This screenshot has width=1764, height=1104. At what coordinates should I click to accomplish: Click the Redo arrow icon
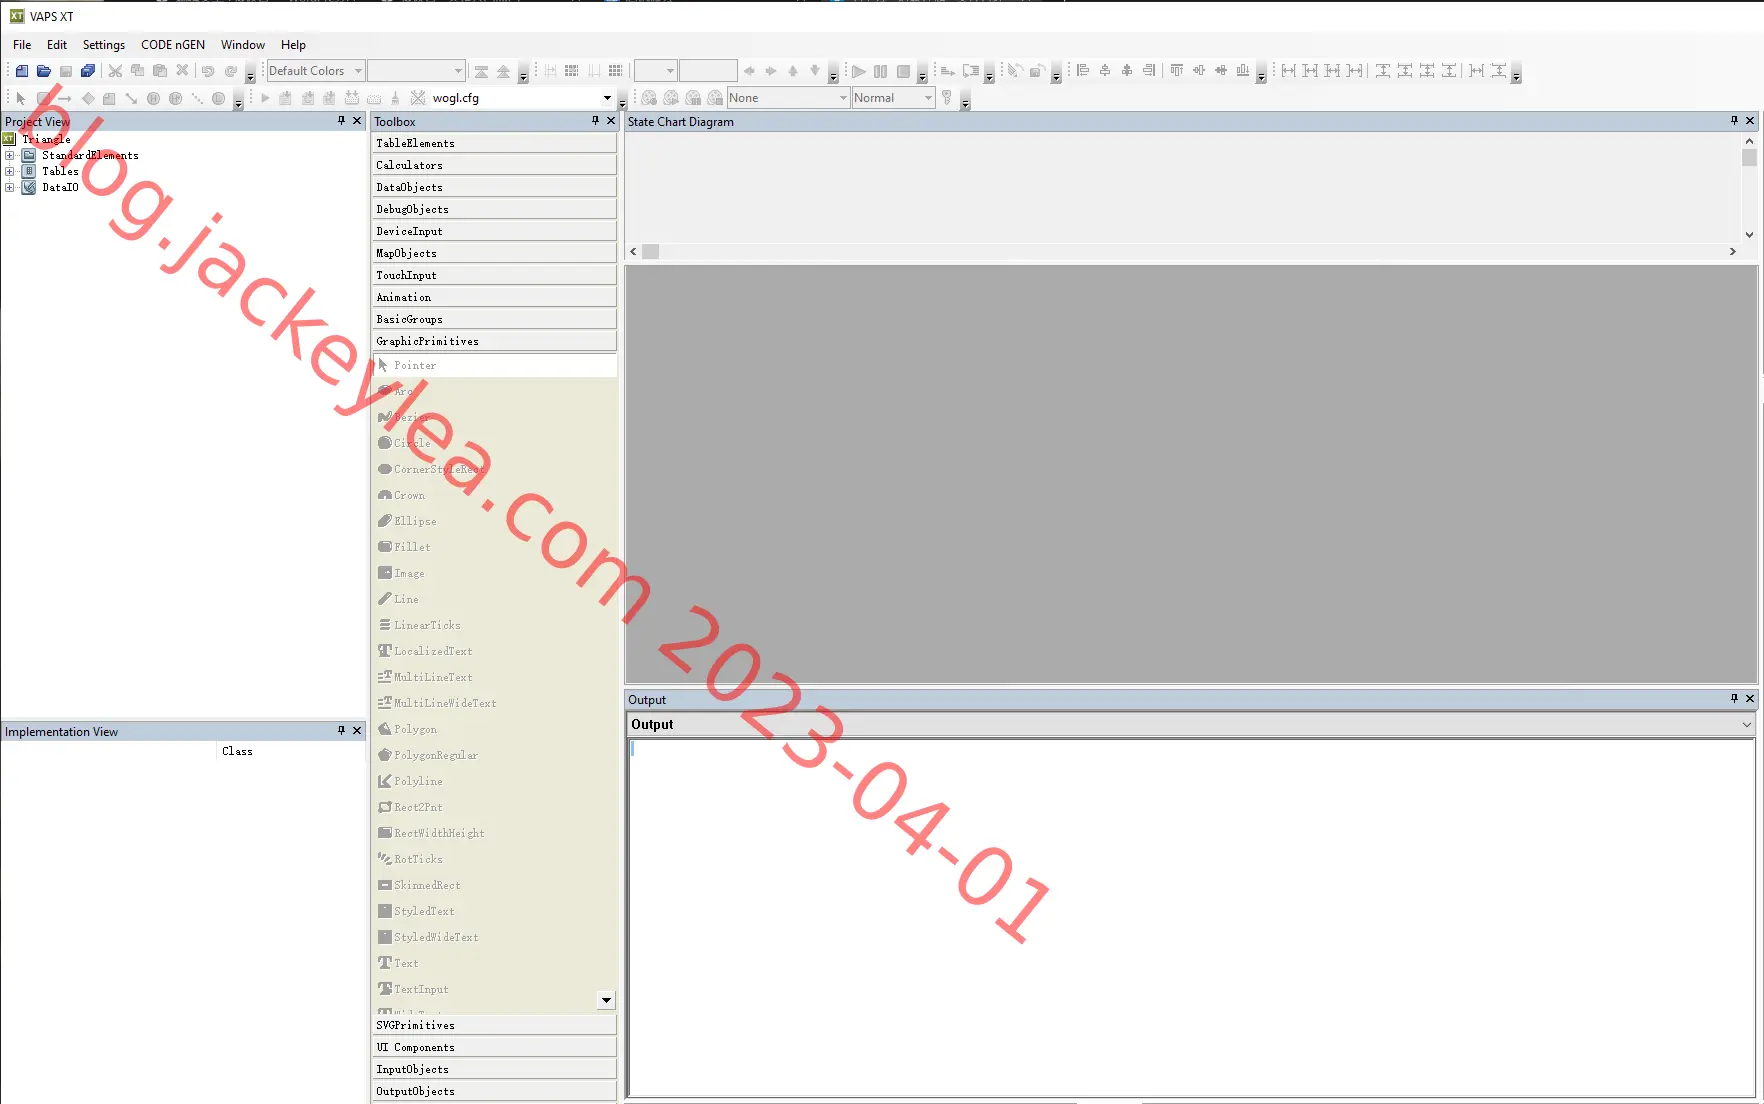[x=231, y=71]
